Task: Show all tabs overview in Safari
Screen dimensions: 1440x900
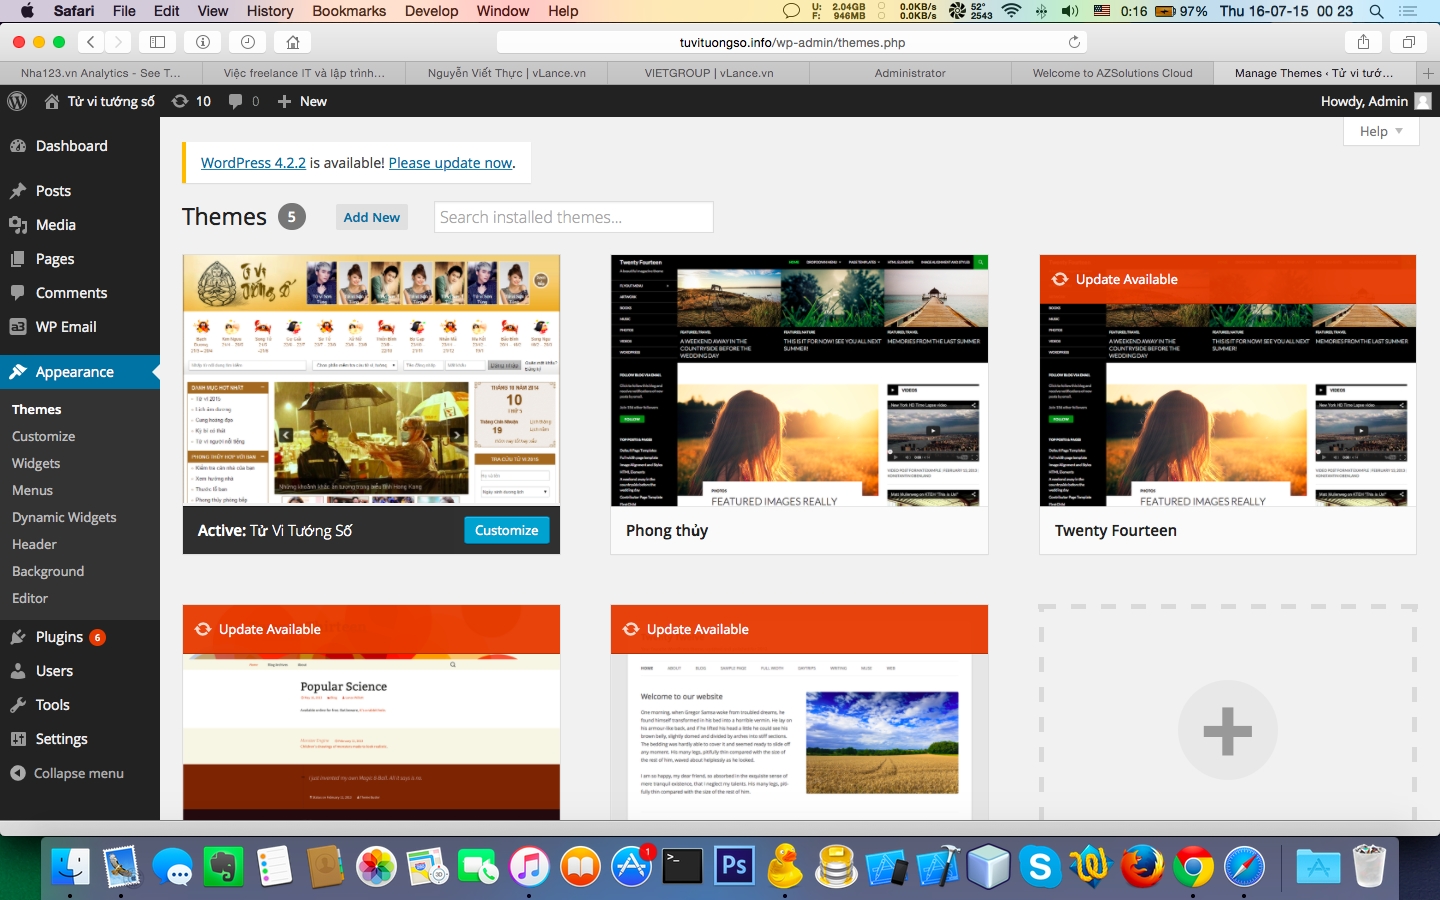Action: [1408, 42]
